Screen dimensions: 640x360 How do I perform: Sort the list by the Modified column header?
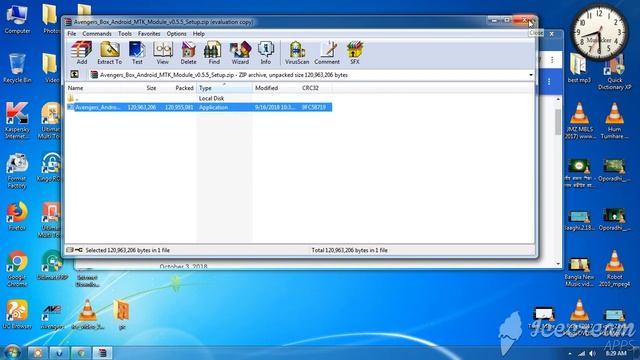[276, 88]
